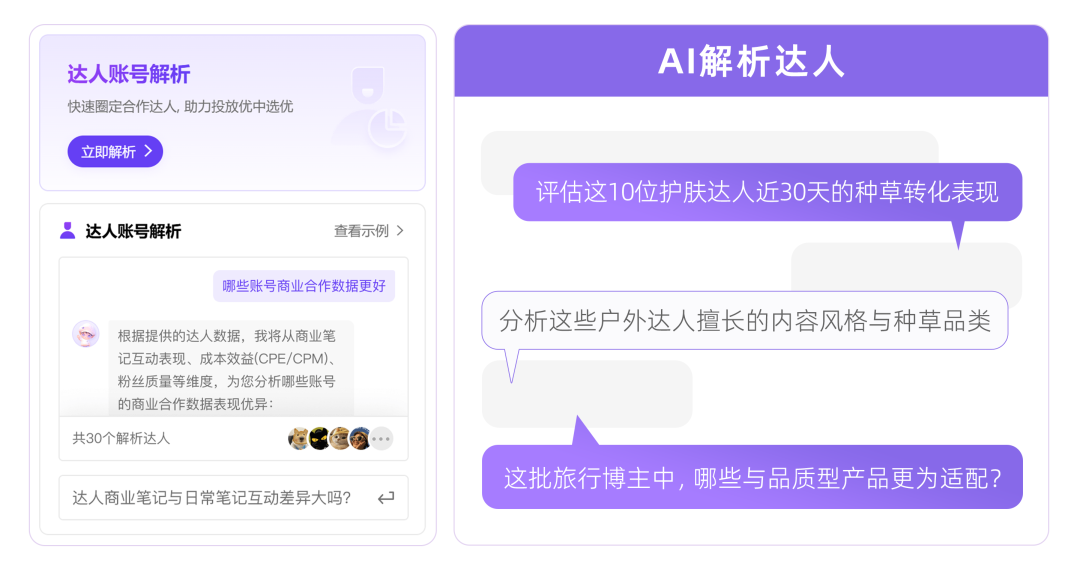Click the 这批旅行博主中 prompt bubble
This screenshot has height=575, width=1080.
click(752, 477)
